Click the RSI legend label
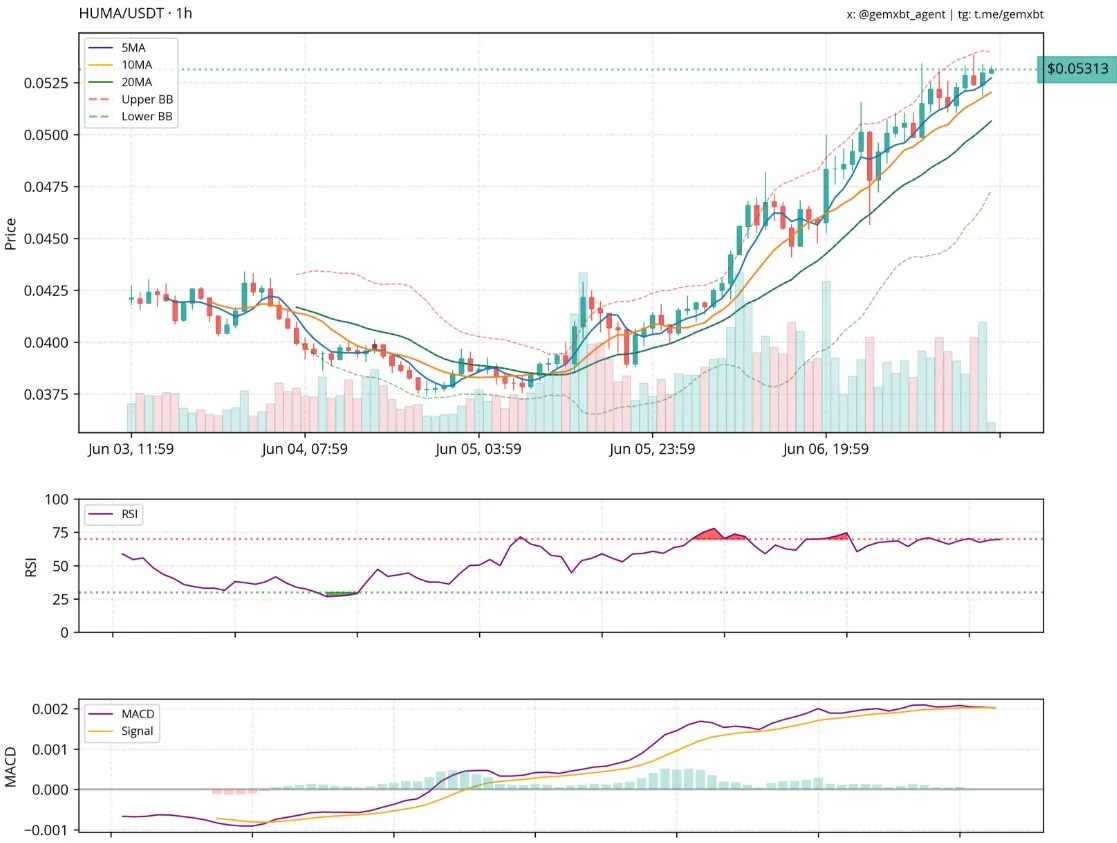Image resolution: width=1117 pixels, height=843 pixels. click(x=130, y=515)
